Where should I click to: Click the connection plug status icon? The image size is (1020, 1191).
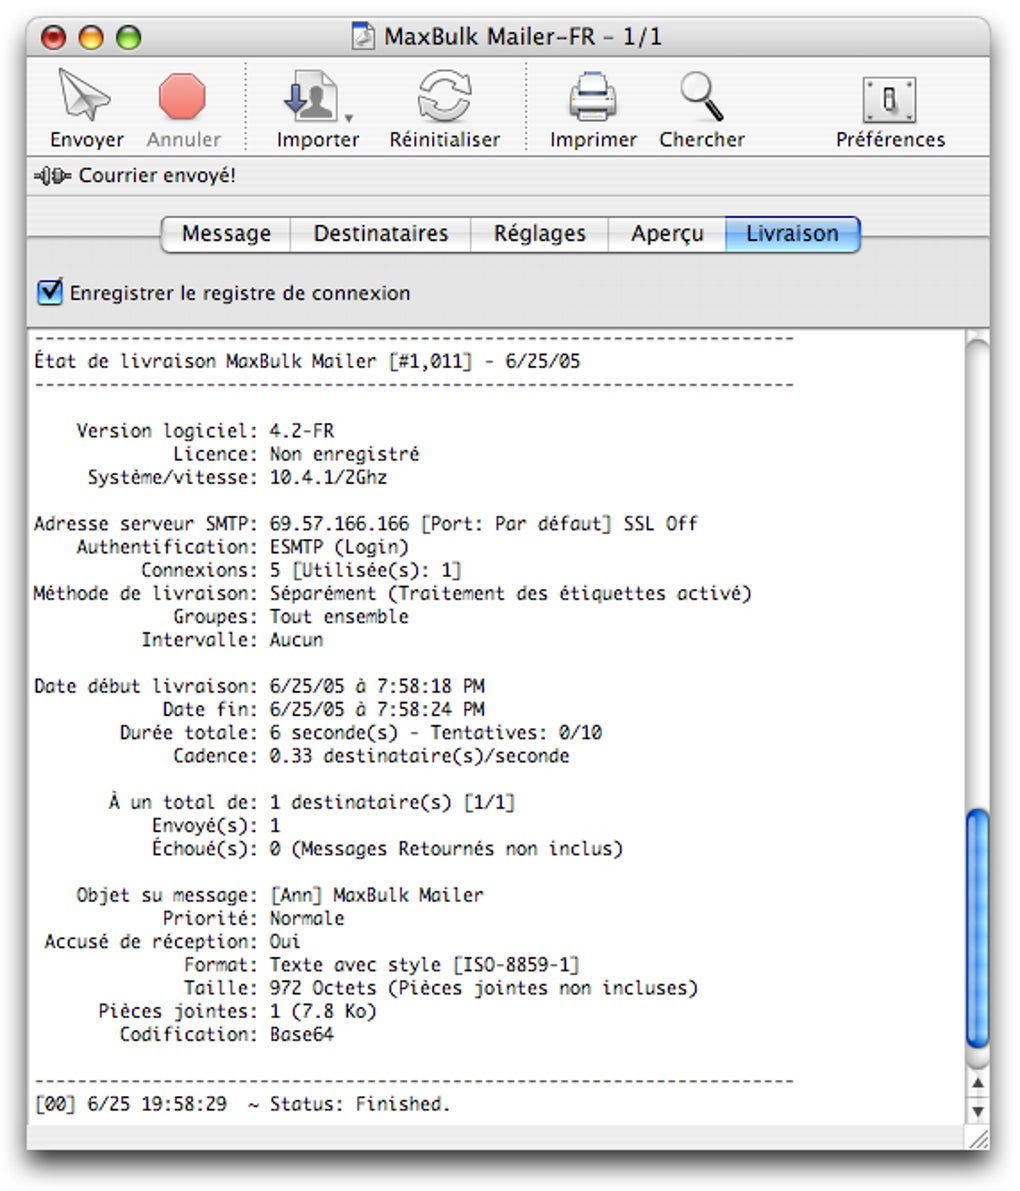pos(52,176)
